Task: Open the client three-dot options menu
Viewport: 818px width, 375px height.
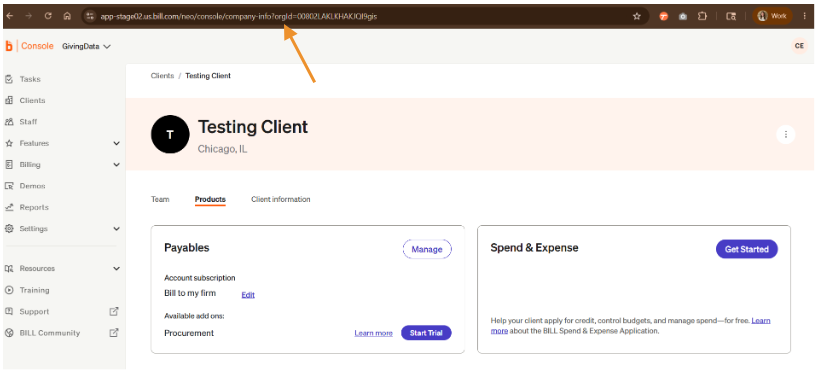Action: tap(786, 135)
